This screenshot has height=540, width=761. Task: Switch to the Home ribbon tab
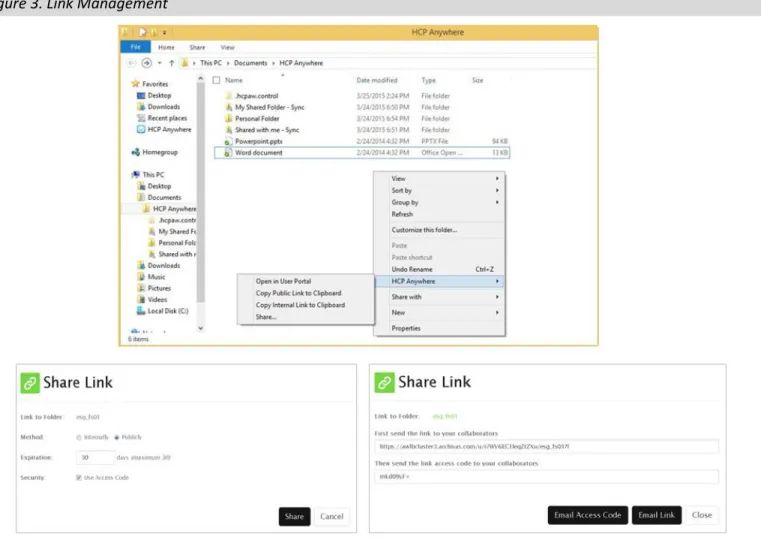[166, 48]
